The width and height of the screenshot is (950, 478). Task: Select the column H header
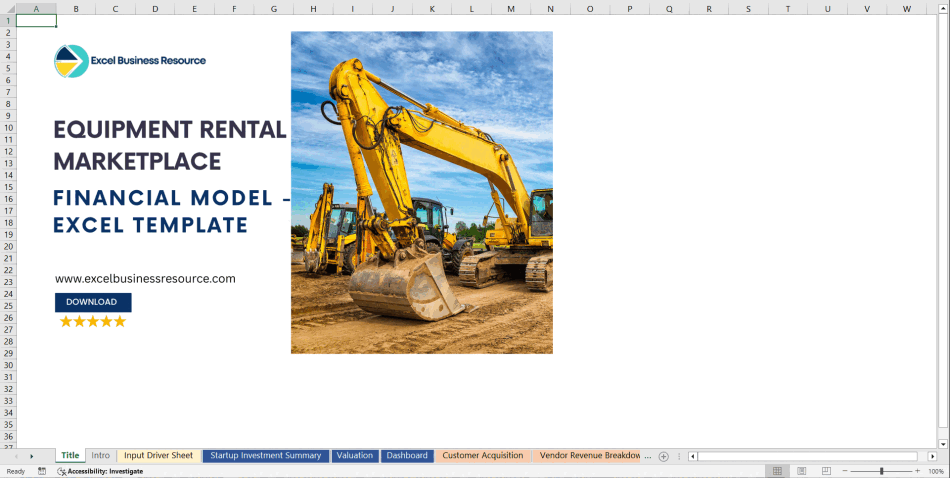(x=312, y=9)
